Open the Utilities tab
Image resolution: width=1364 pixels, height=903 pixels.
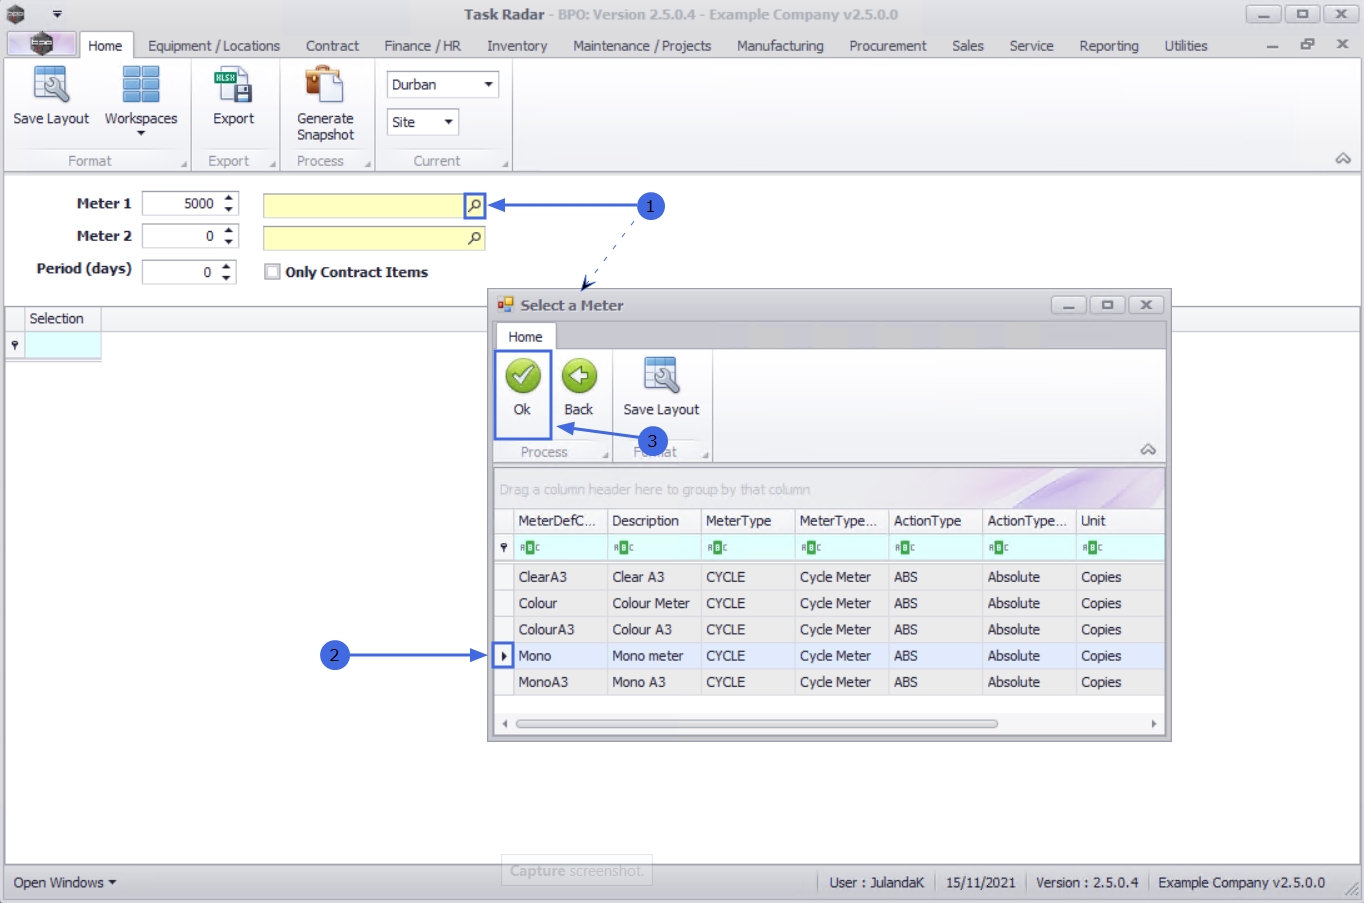click(x=1186, y=46)
